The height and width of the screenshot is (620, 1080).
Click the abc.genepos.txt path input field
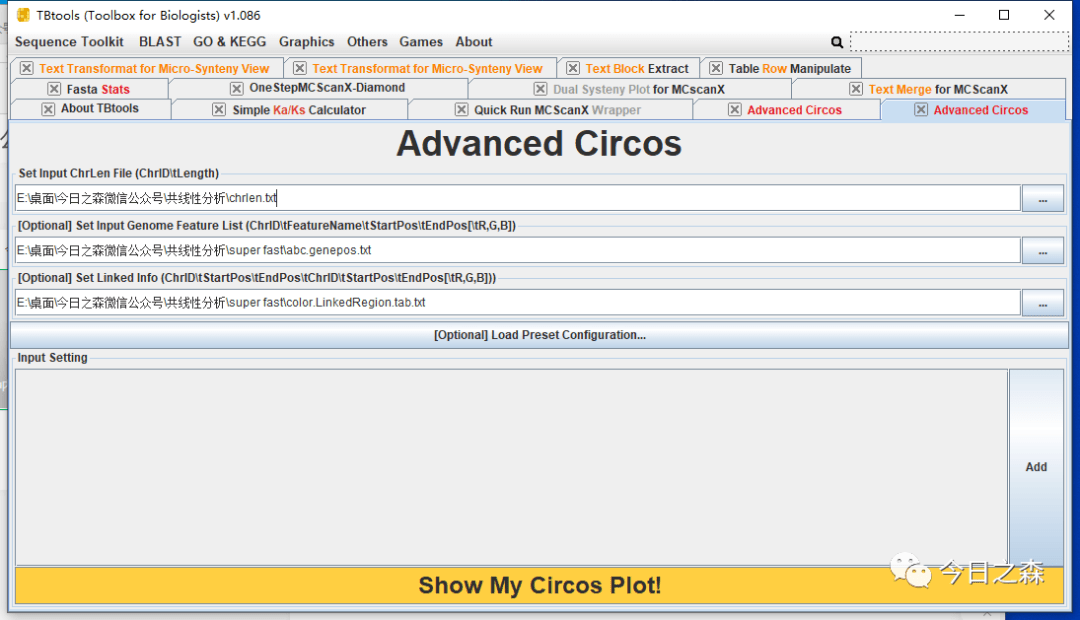(x=517, y=251)
